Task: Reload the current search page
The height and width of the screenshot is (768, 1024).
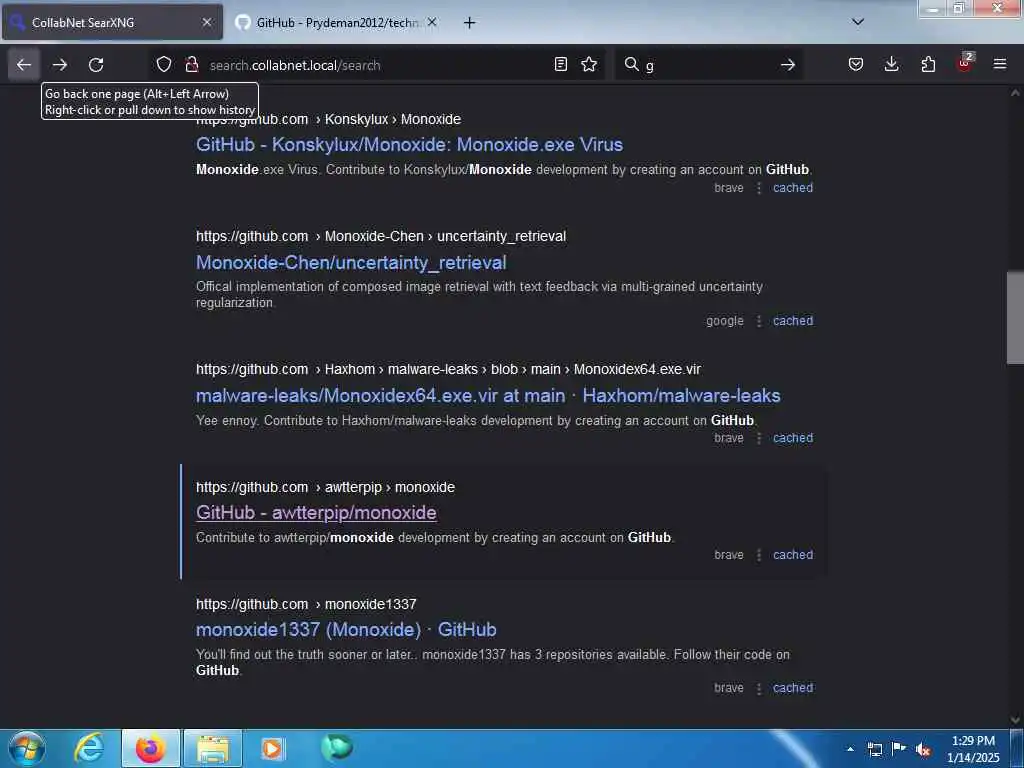Action: click(96, 65)
